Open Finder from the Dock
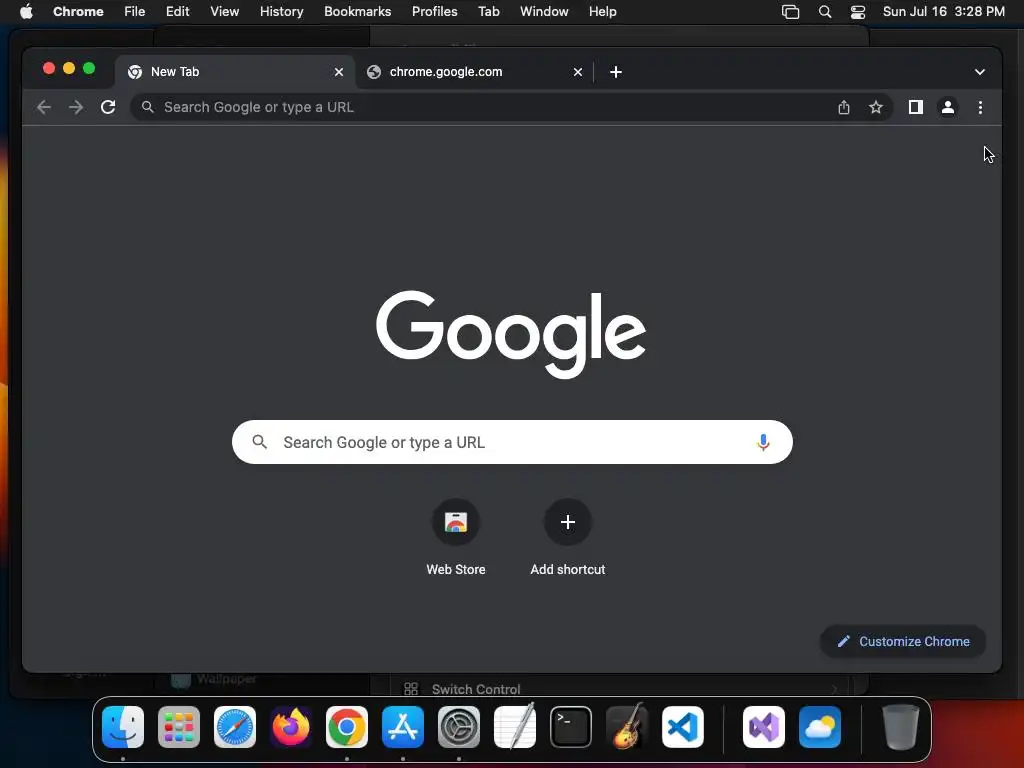The width and height of the screenshot is (1024, 768). pyautogui.click(x=123, y=727)
